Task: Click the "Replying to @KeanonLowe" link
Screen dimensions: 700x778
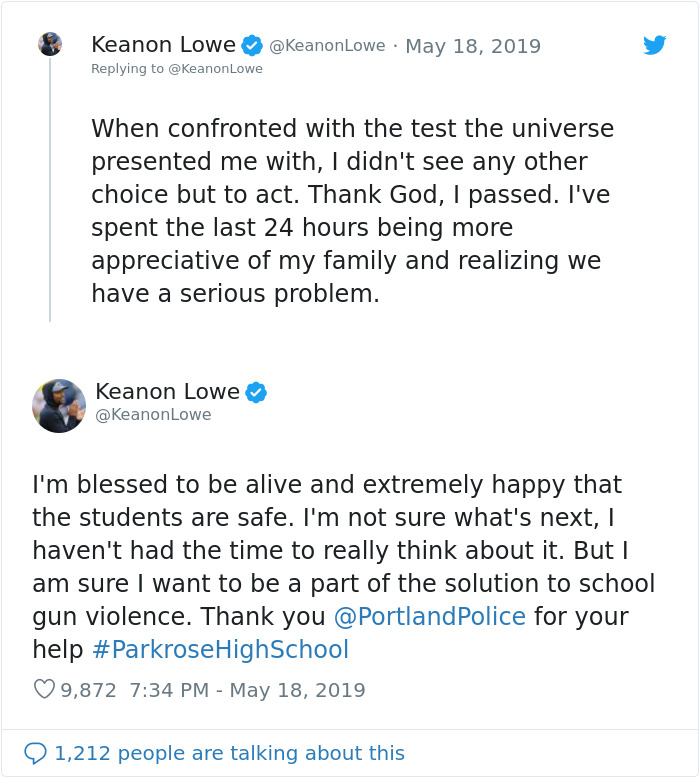Action: tap(177, 69)
